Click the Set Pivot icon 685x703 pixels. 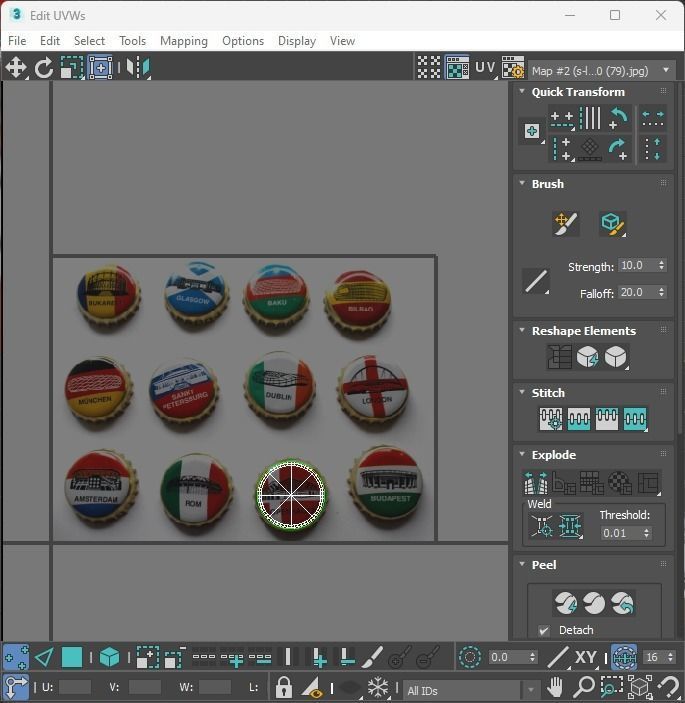point(532,131)
